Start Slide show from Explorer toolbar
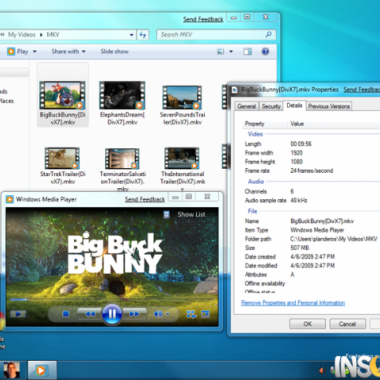The height and width of the screenshot is (380, 380). click(x=114, y=51)
